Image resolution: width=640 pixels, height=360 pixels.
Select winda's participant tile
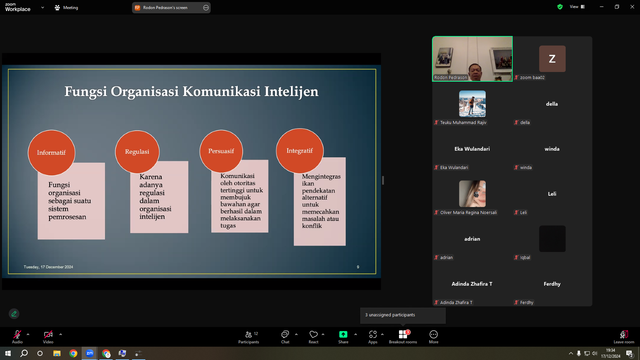[552, 149]
